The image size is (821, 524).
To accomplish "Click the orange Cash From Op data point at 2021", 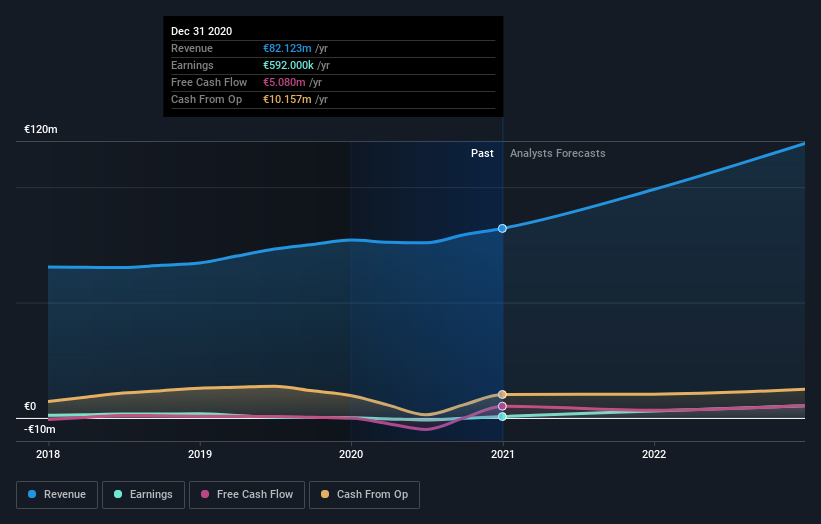I will pos(502,394).
